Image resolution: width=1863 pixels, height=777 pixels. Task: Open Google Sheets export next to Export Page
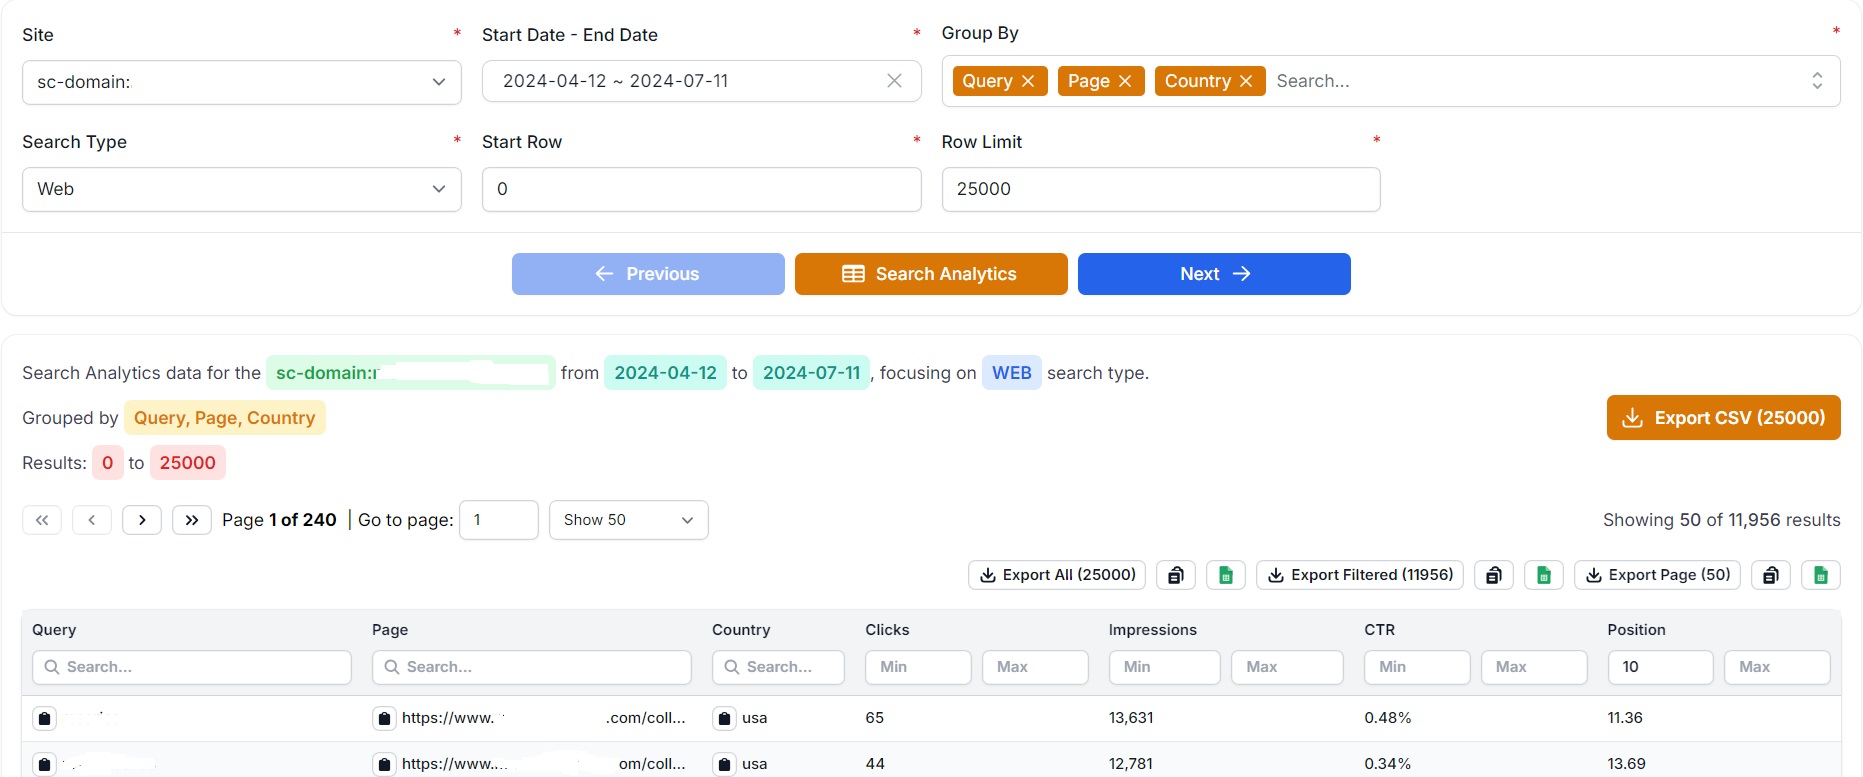click(x=1820, y=575)
